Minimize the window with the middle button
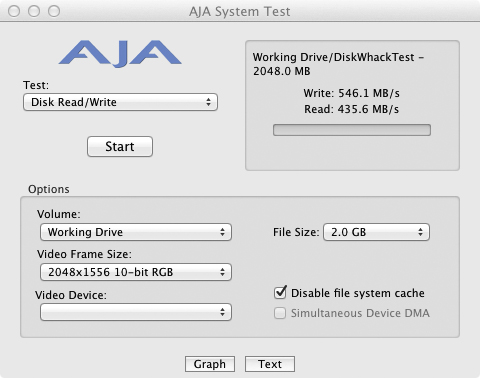 [x=34, y=11]
